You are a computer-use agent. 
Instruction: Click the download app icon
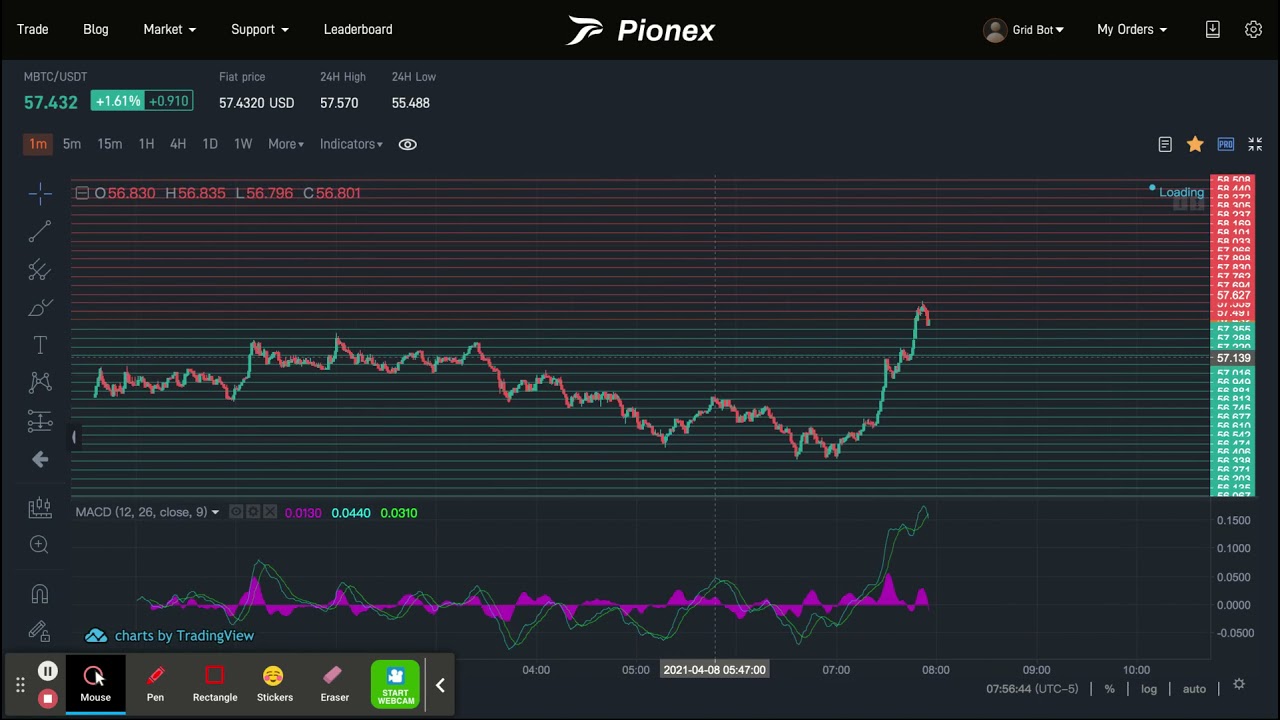click(1212, 29)
